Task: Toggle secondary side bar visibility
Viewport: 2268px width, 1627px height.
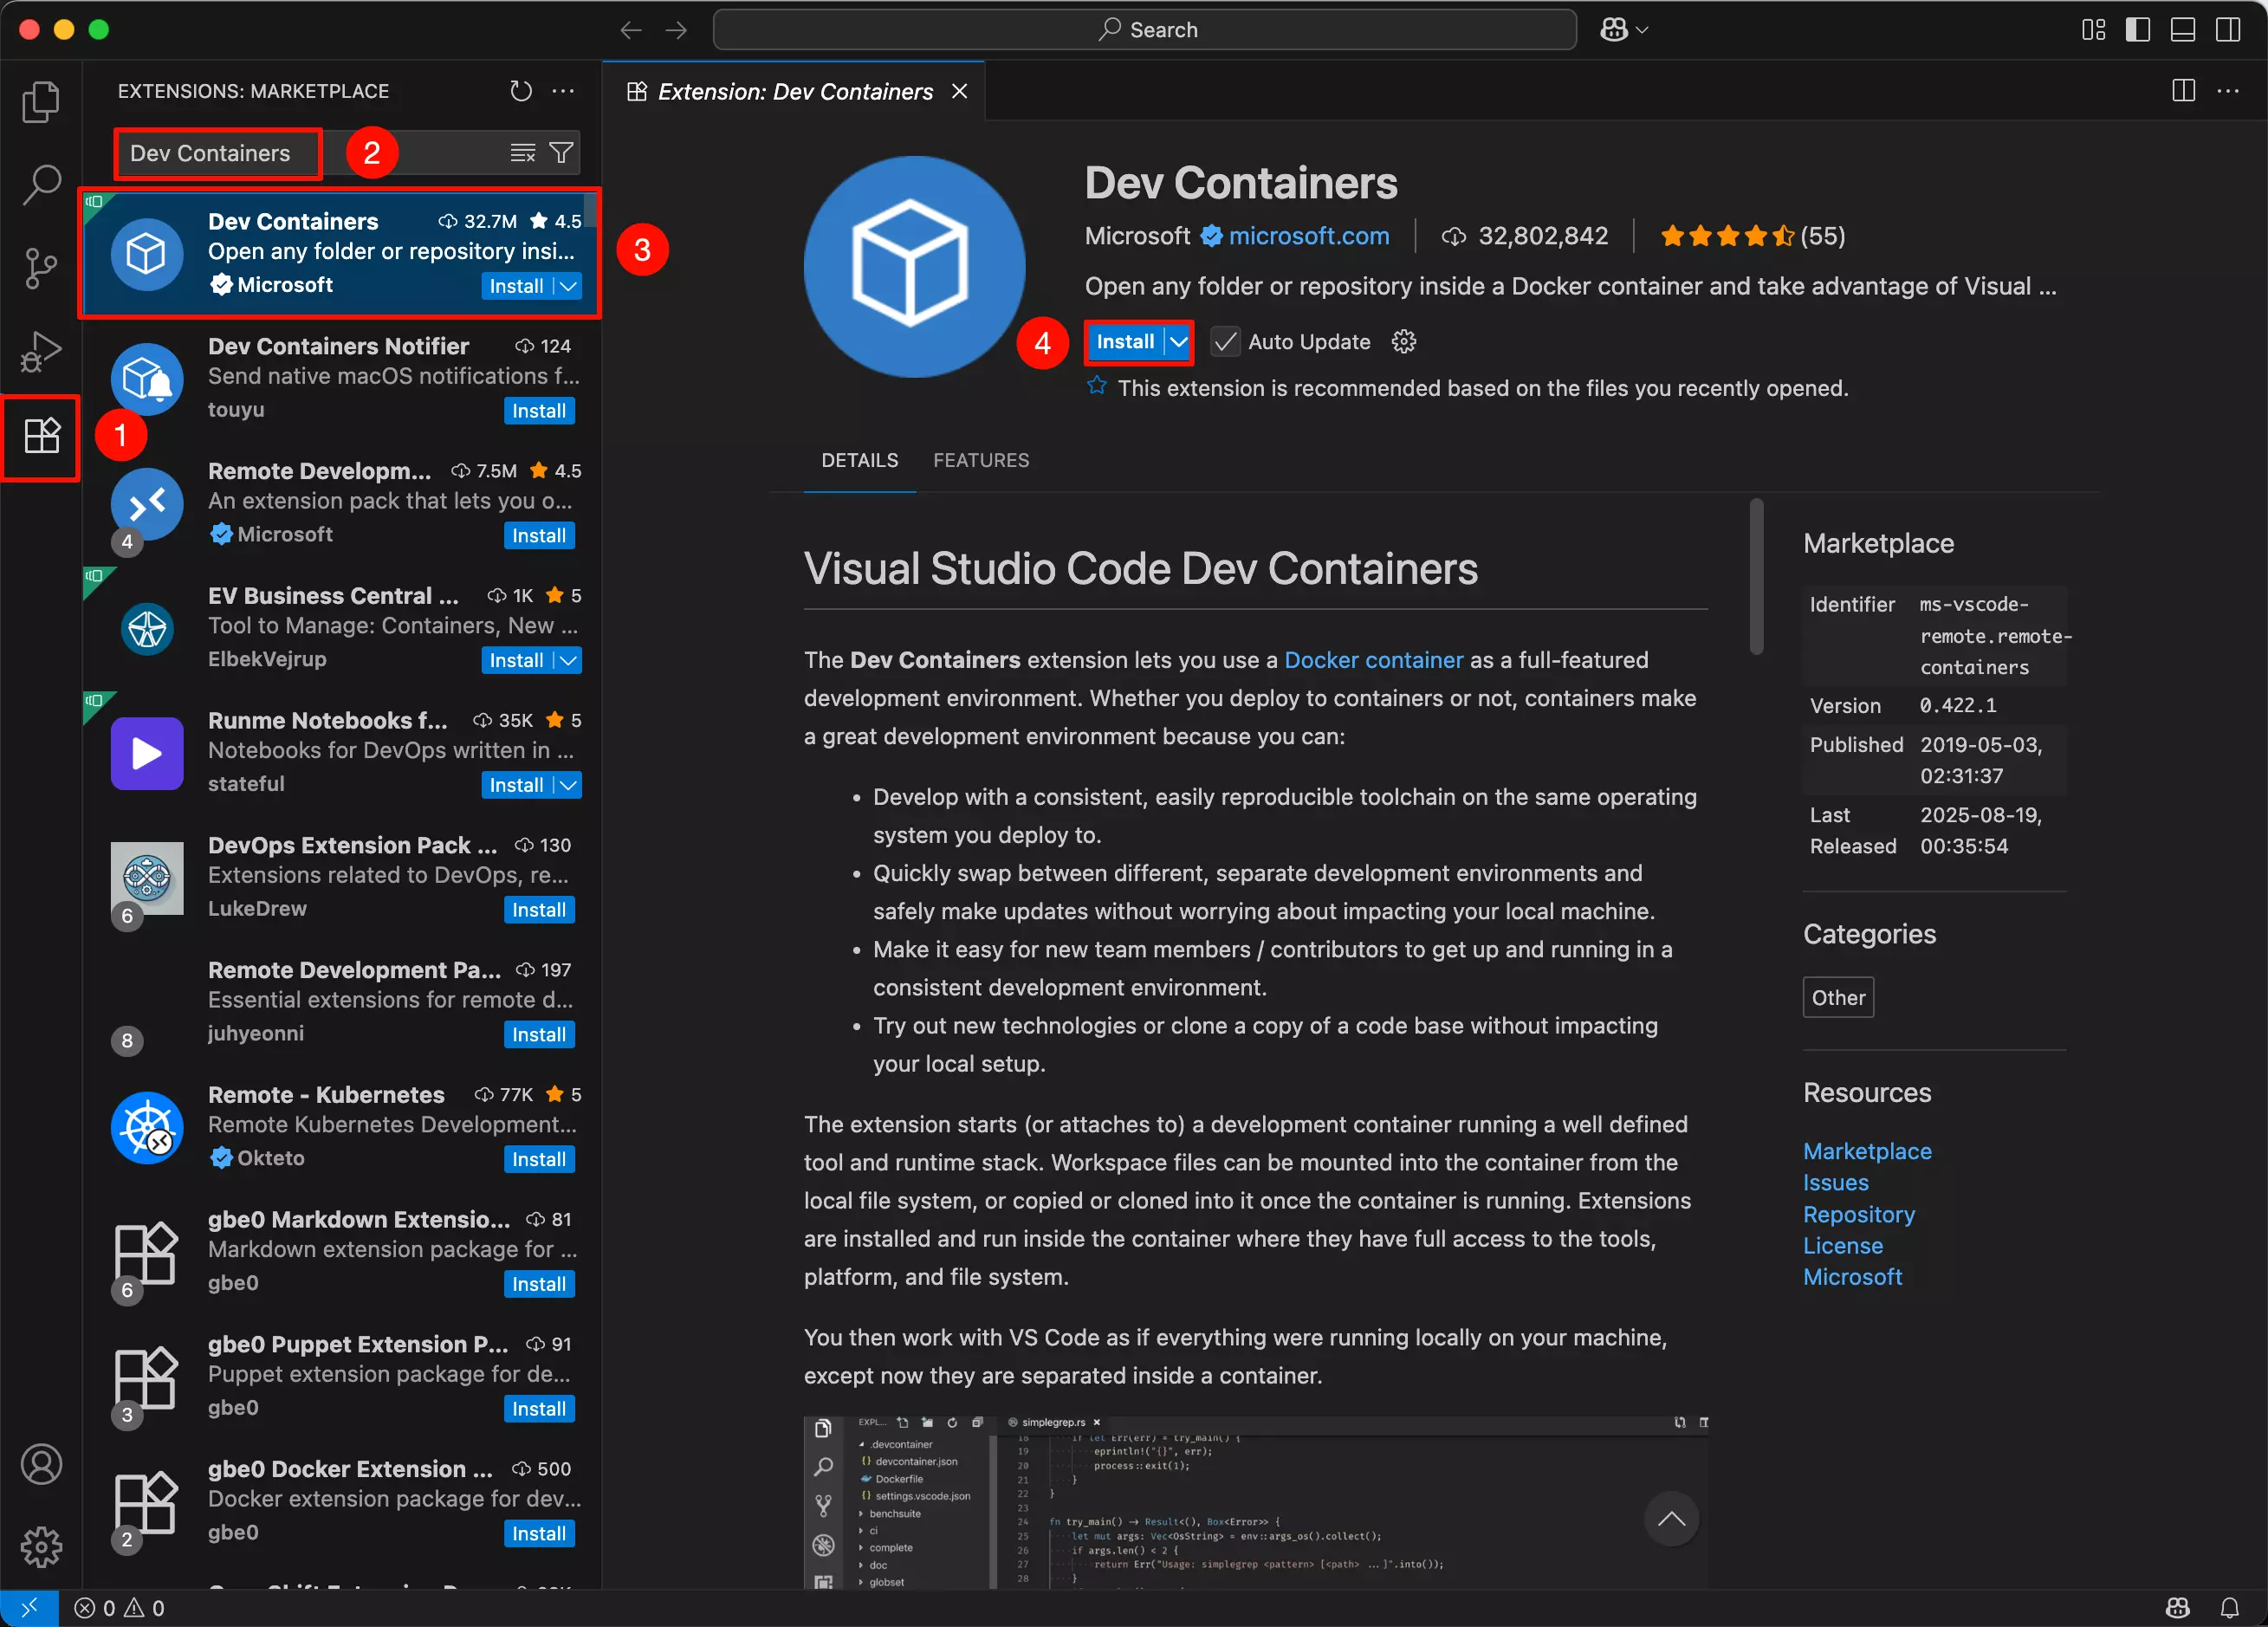Action: click(x=2228, y=30)
